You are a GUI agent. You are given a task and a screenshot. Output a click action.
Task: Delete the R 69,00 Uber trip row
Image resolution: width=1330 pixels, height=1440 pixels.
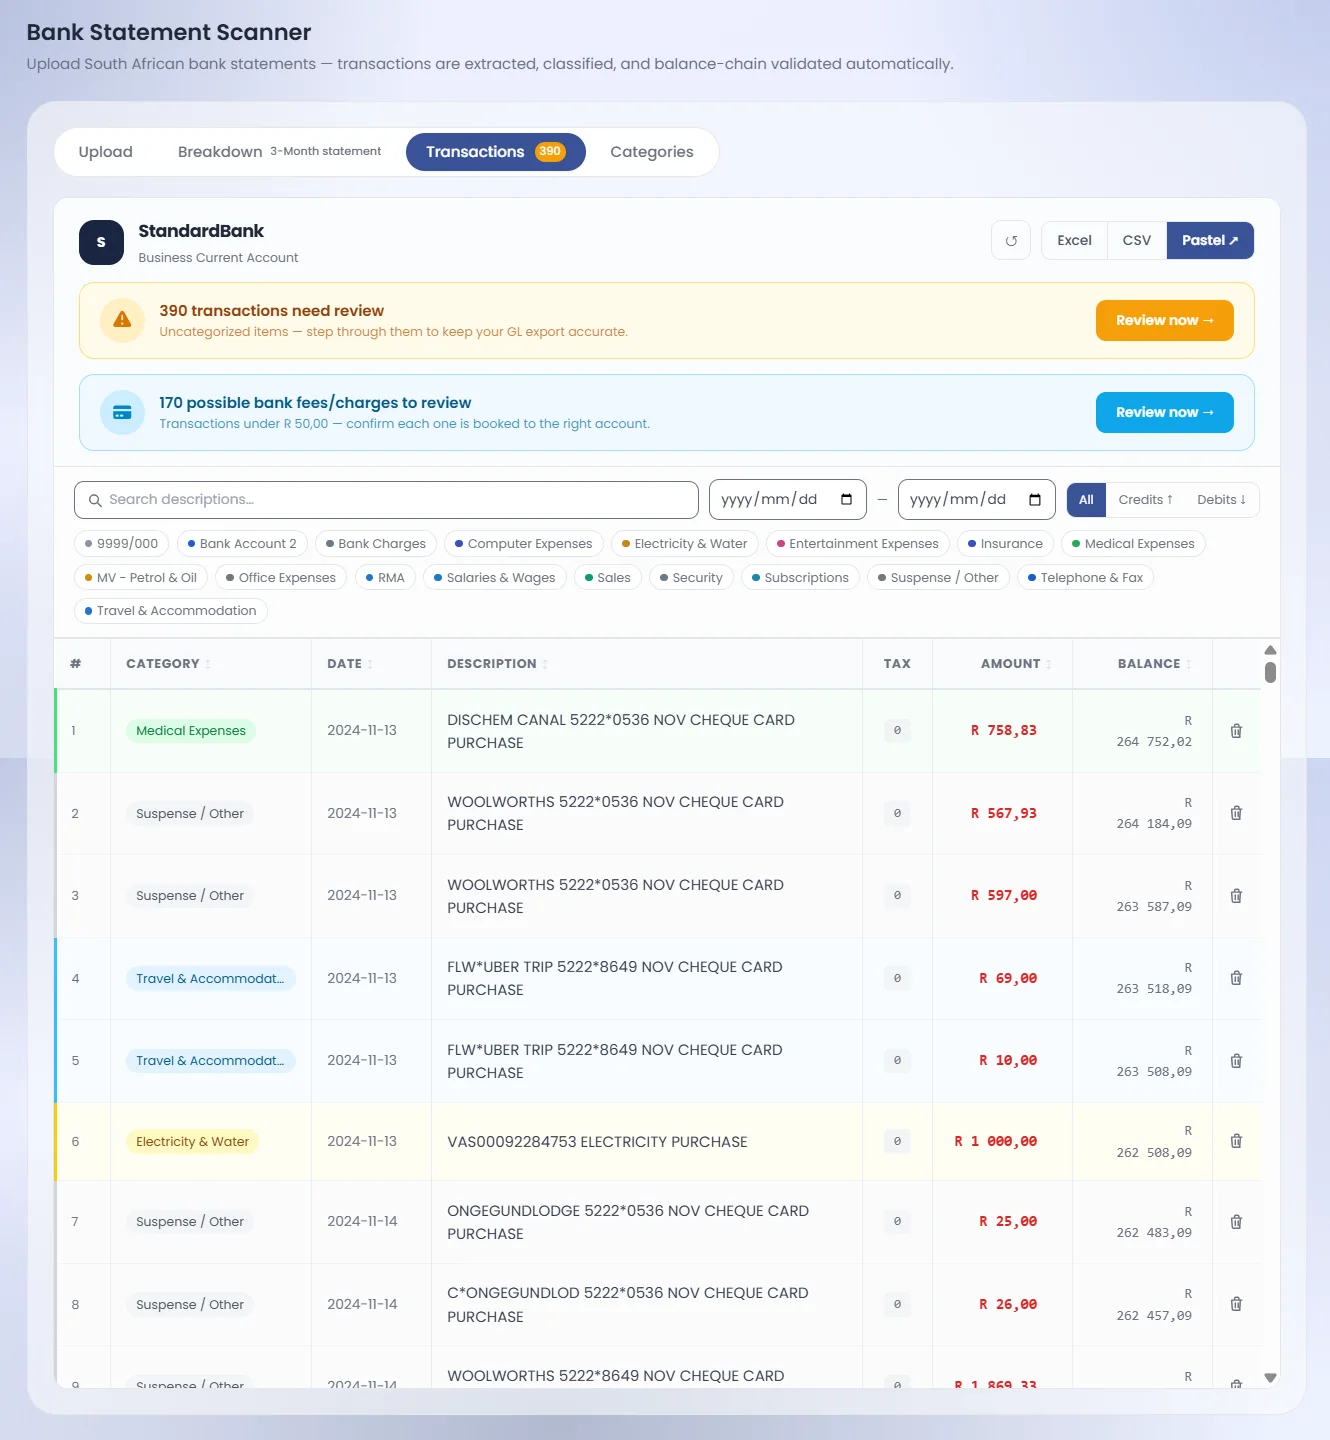[1236, 978]
